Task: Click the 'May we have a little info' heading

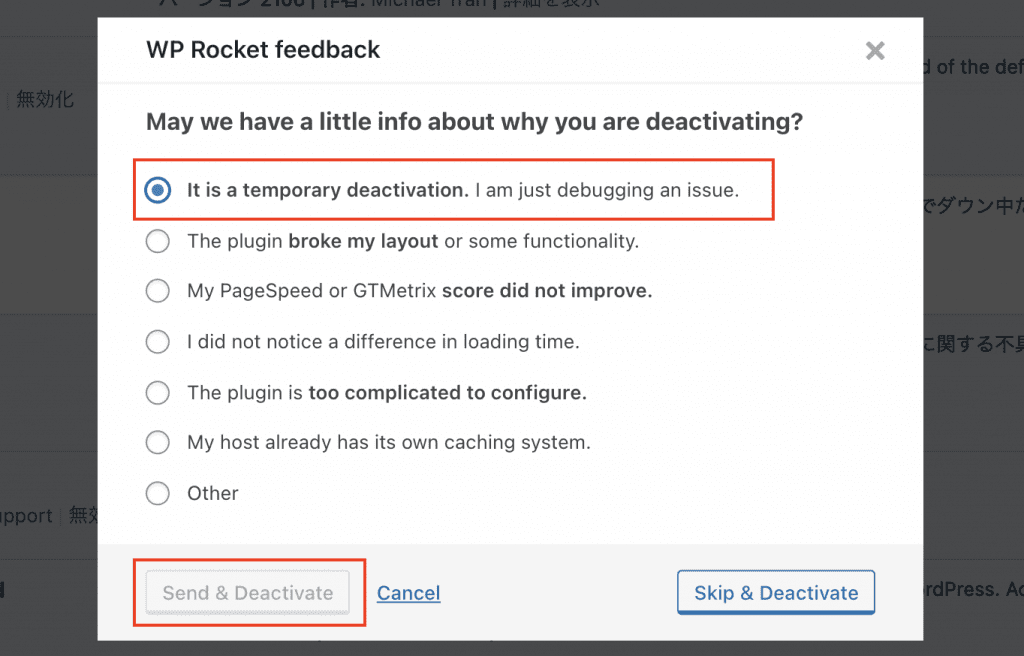Action: (474, 122)
